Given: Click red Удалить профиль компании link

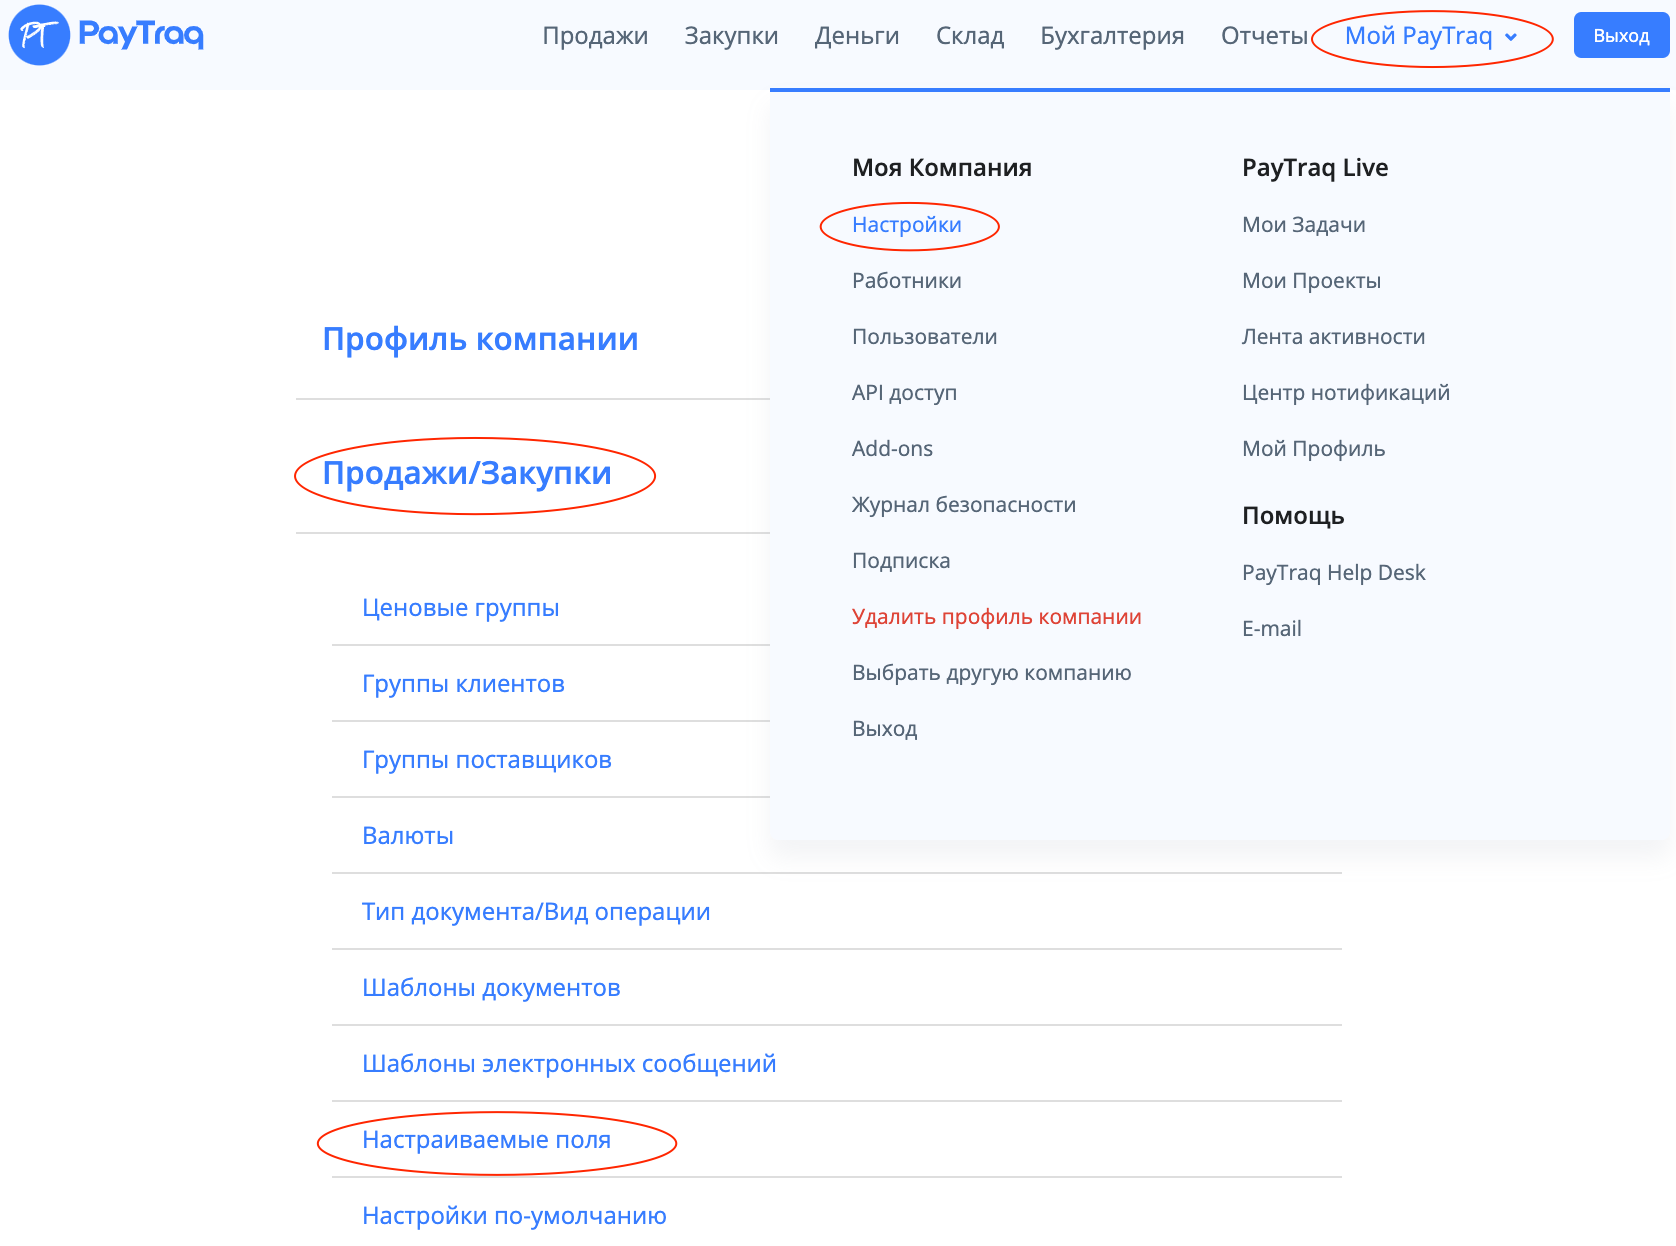Looking at the screenshot, I should [x=996, y=617].
